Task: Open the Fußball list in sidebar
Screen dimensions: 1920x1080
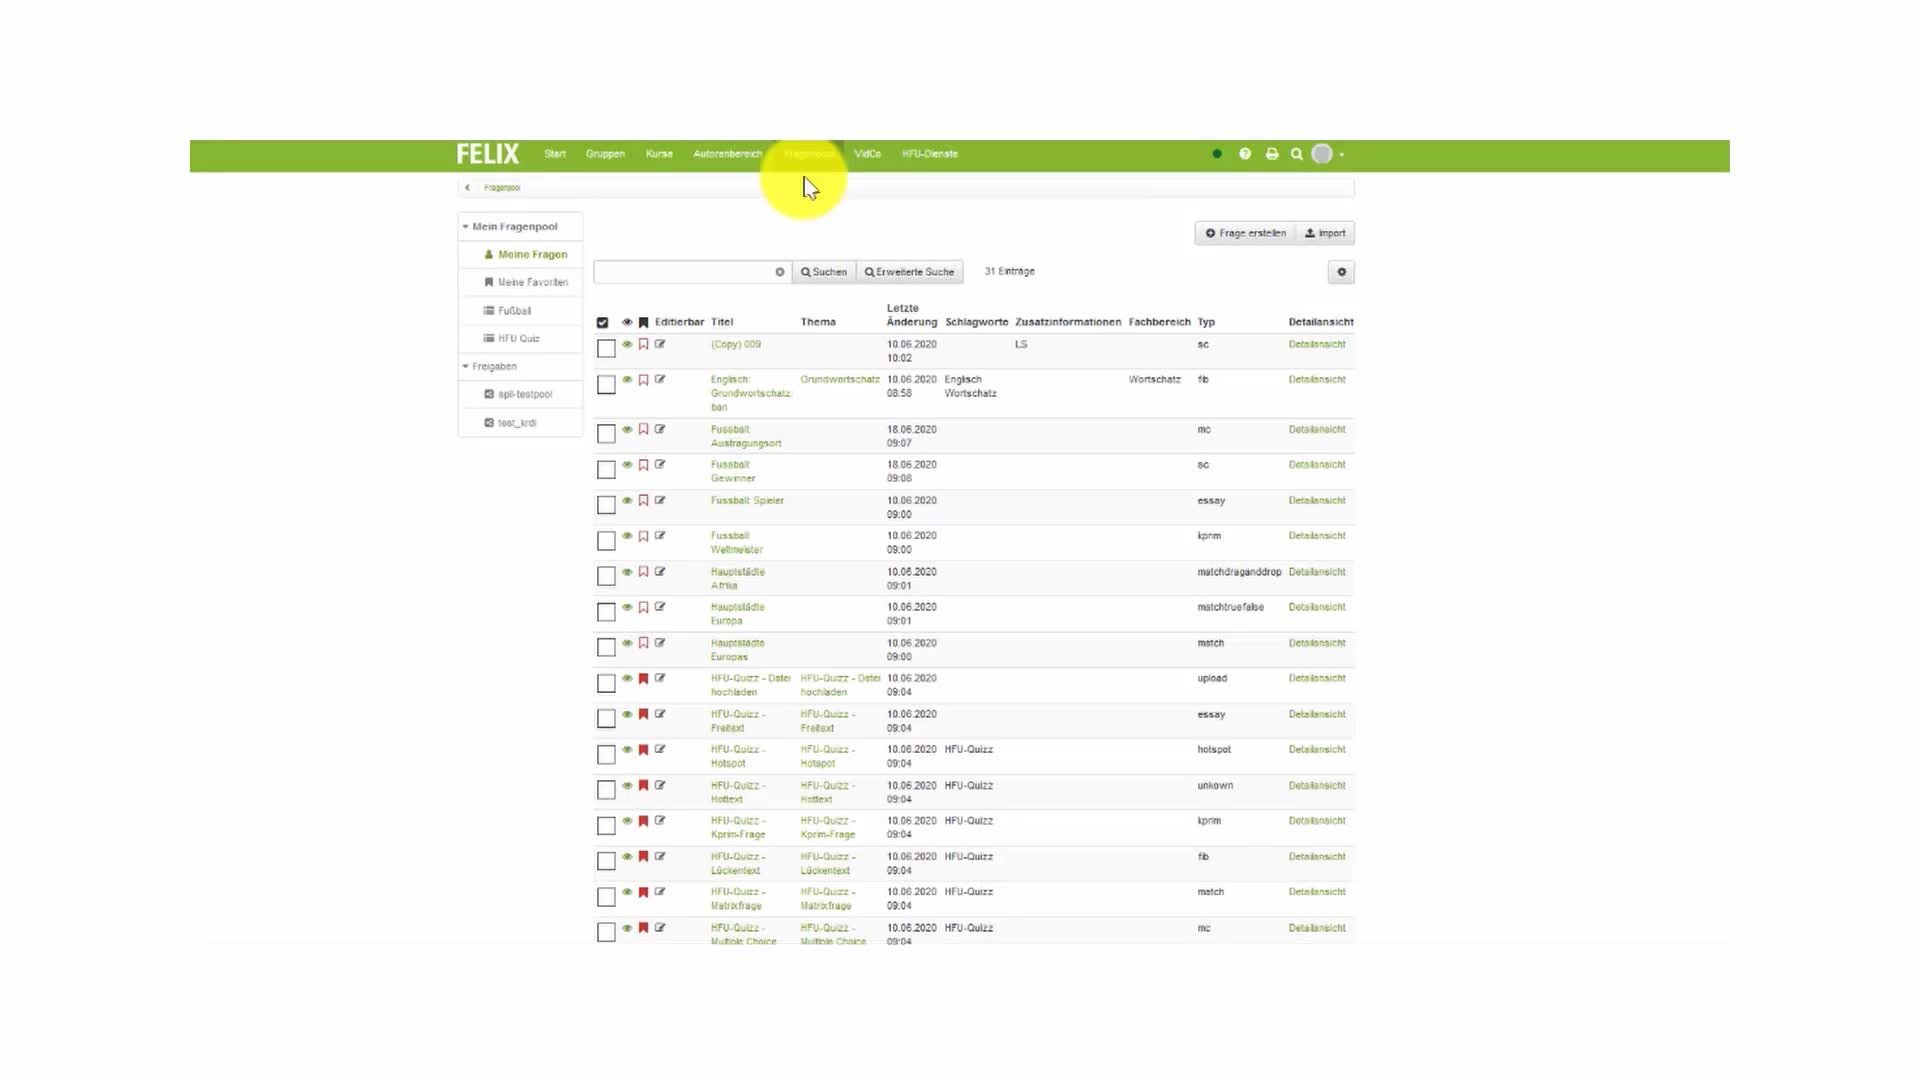Action: click(507, 311)
